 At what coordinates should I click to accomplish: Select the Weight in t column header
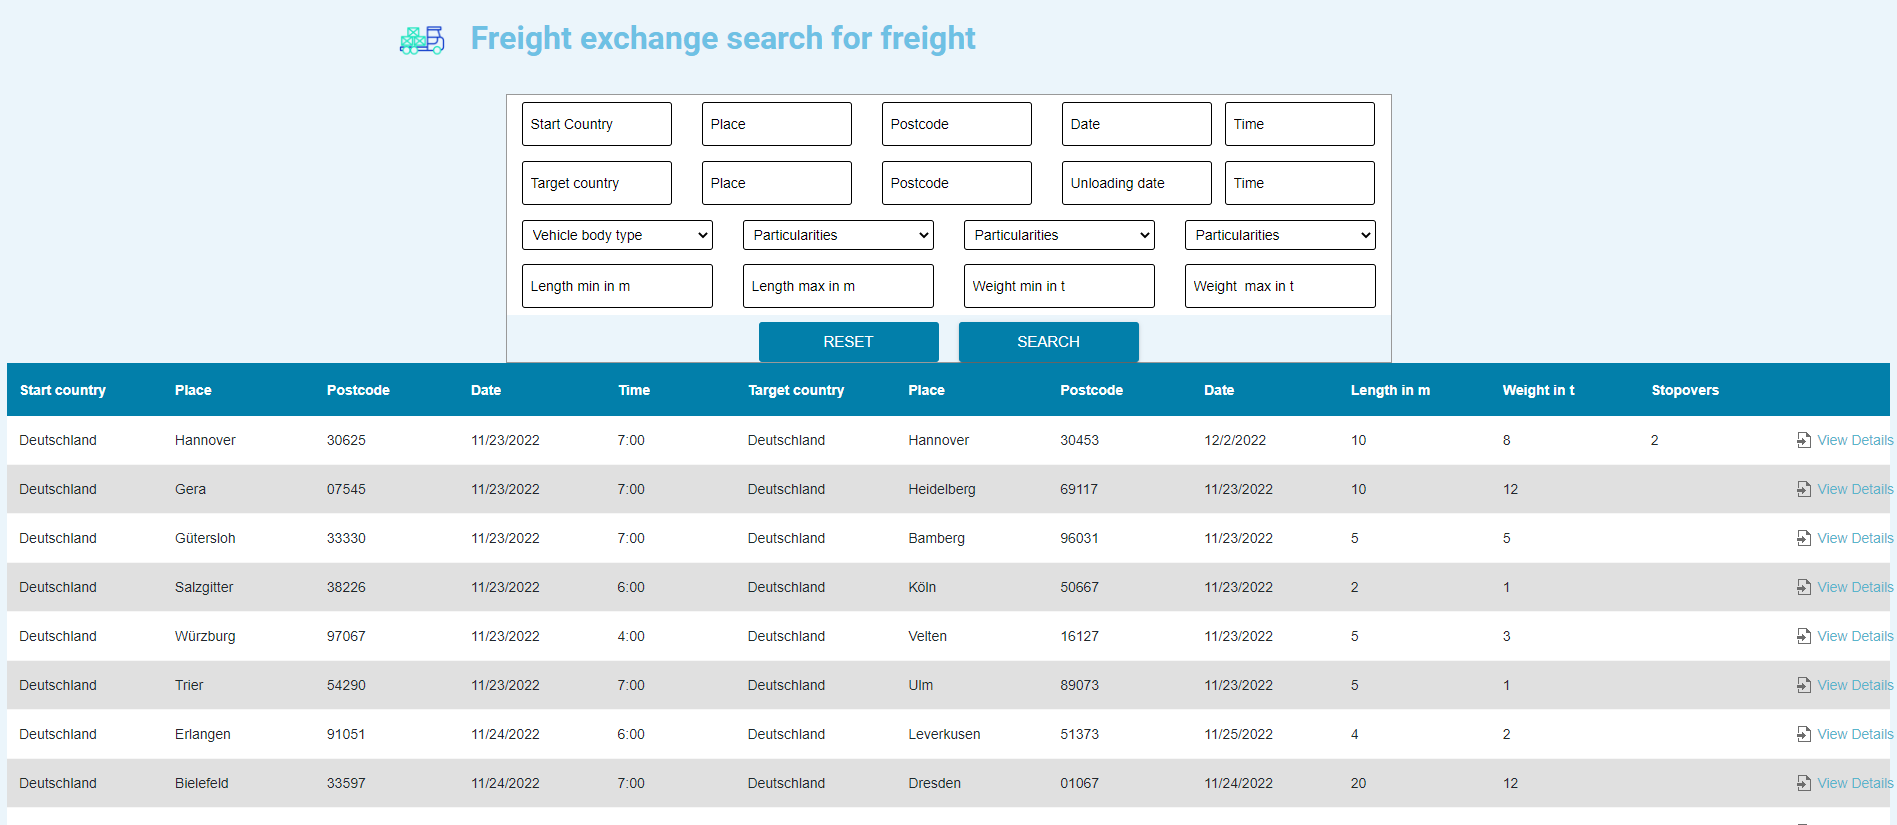click(1538, 390)
